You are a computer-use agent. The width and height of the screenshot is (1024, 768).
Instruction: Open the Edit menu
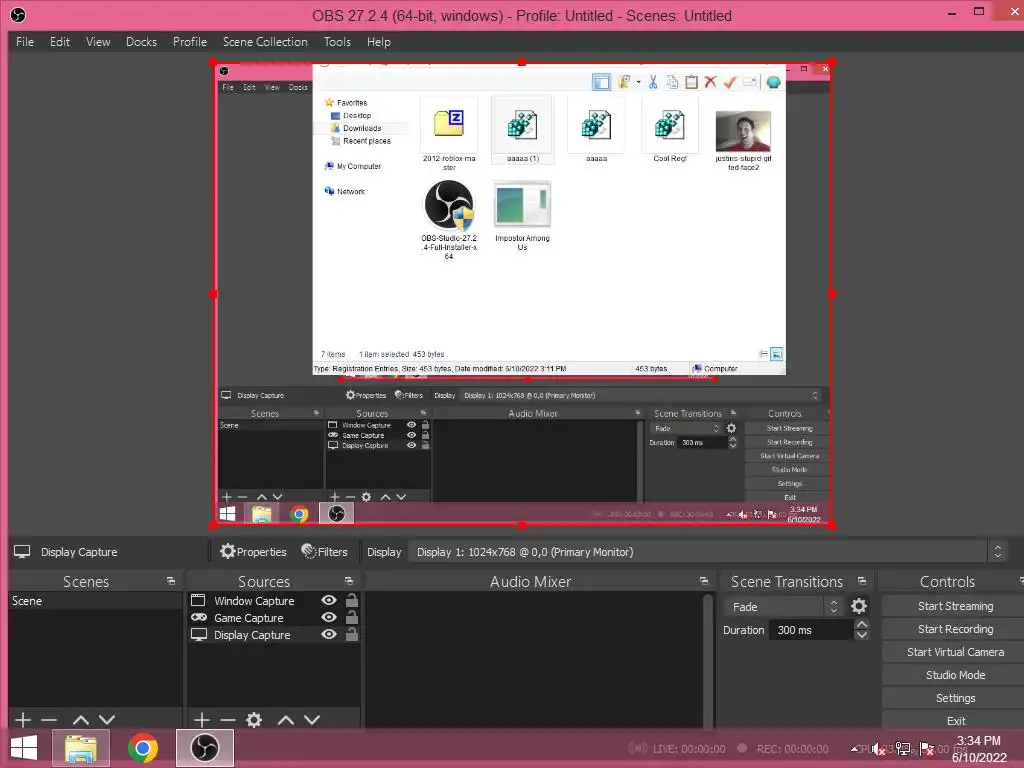[59, 42]
